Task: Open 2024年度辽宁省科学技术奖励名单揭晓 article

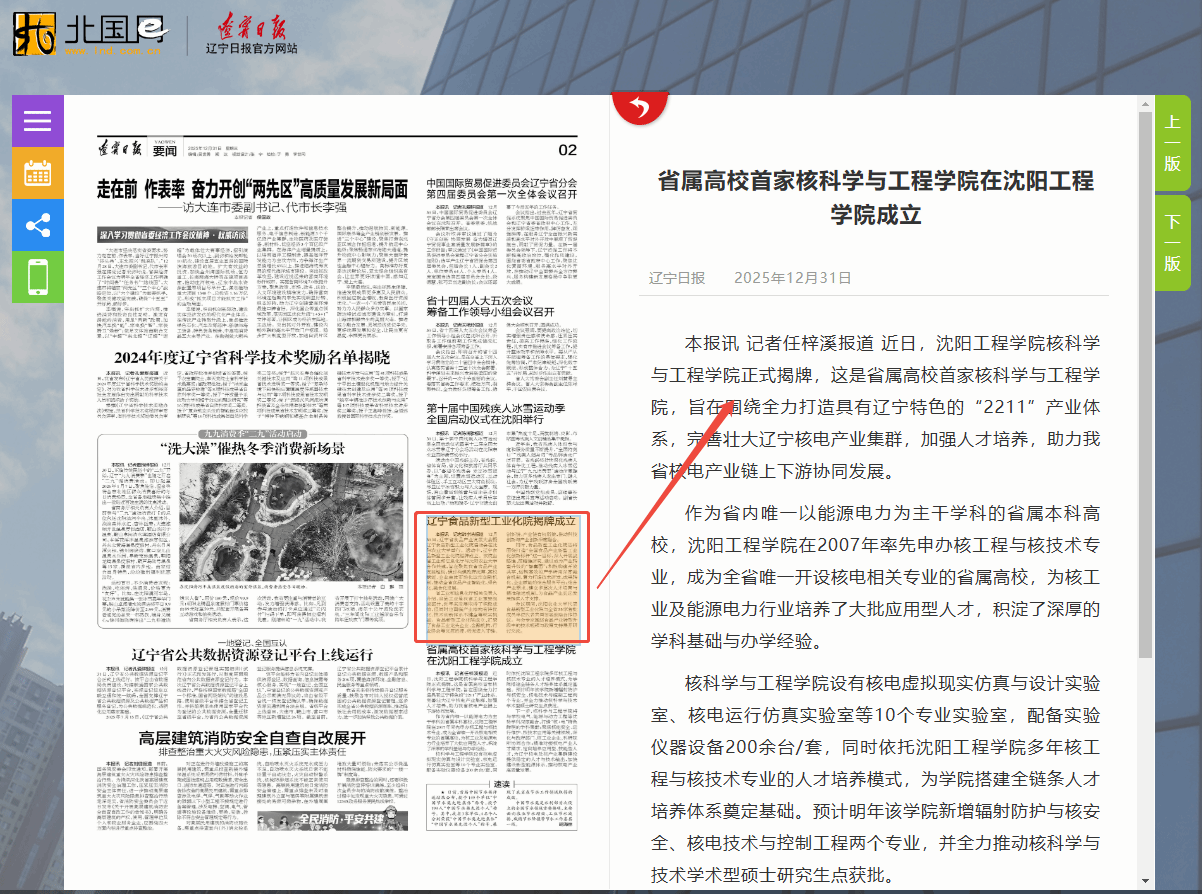Action: 251,358
